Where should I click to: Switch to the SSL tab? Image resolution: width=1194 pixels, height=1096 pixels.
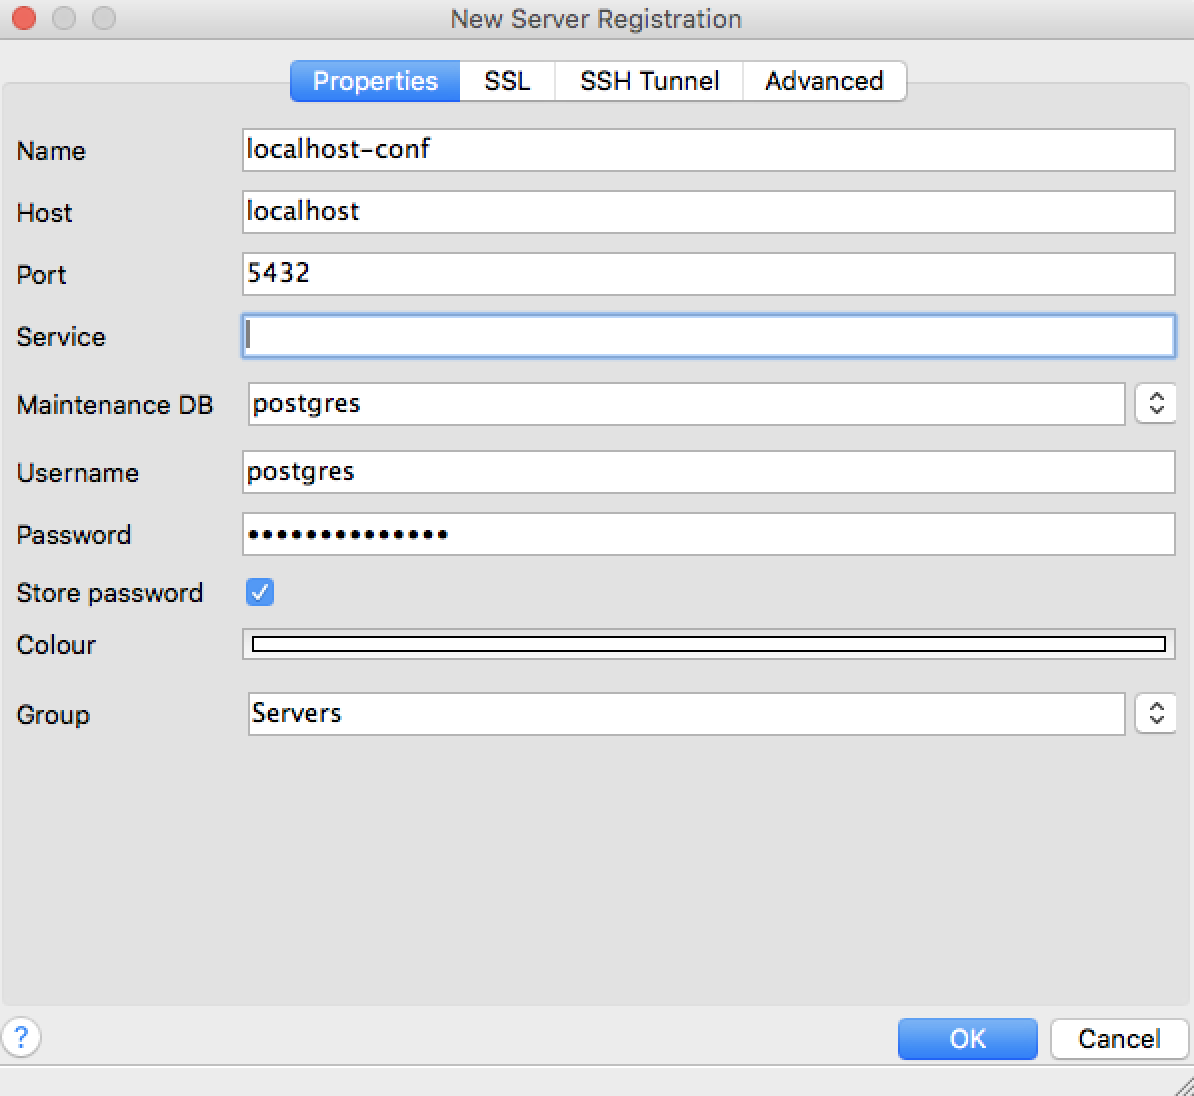click(507, 81)
